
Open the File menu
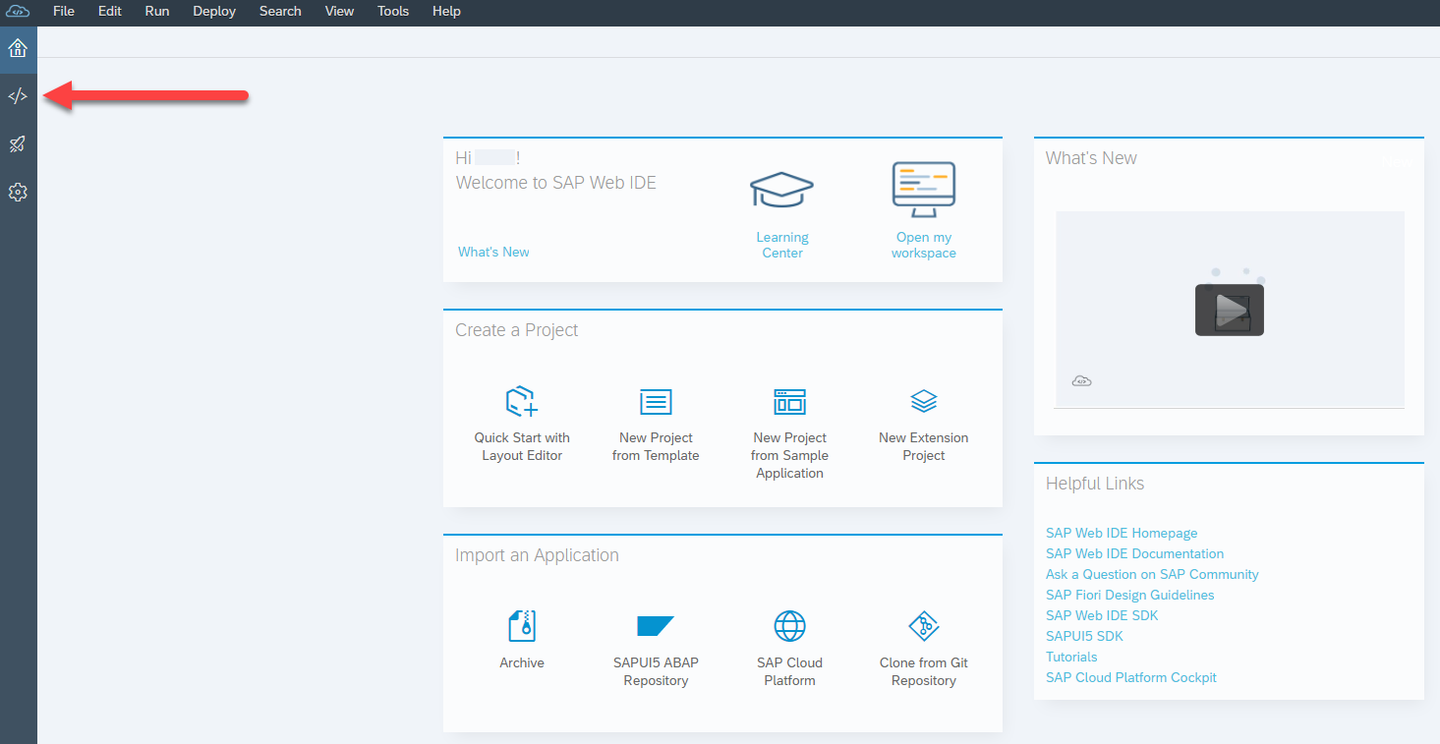[63, 11]
